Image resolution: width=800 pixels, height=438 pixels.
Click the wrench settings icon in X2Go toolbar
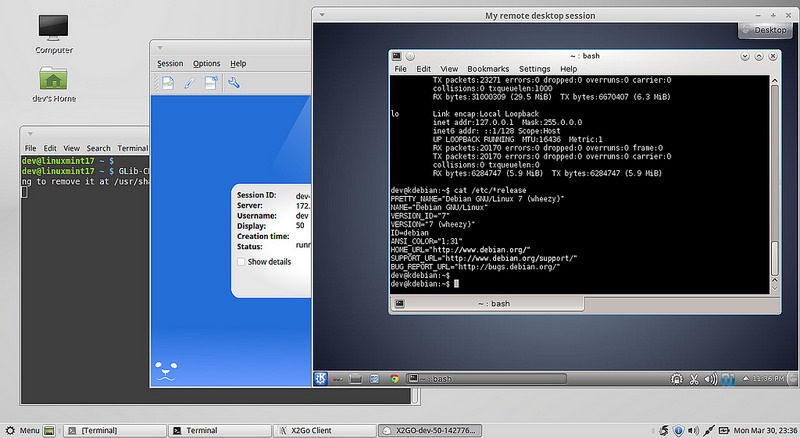(x=234, y=83)
